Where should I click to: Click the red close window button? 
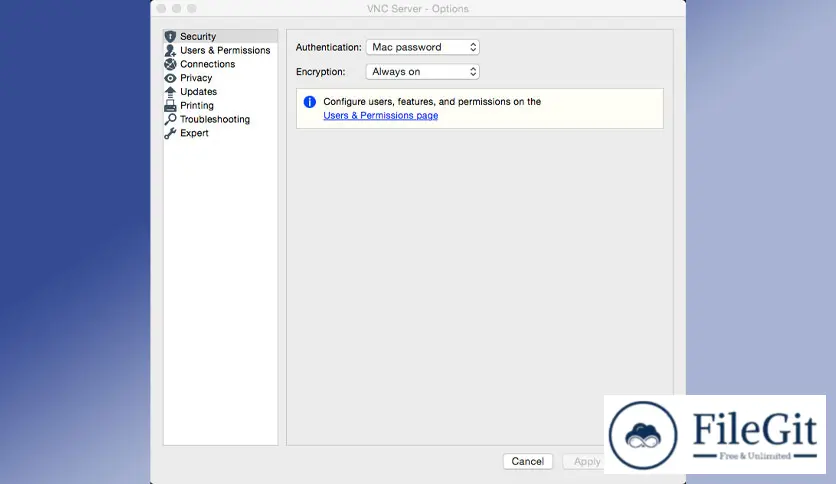(x=162, y=9)
